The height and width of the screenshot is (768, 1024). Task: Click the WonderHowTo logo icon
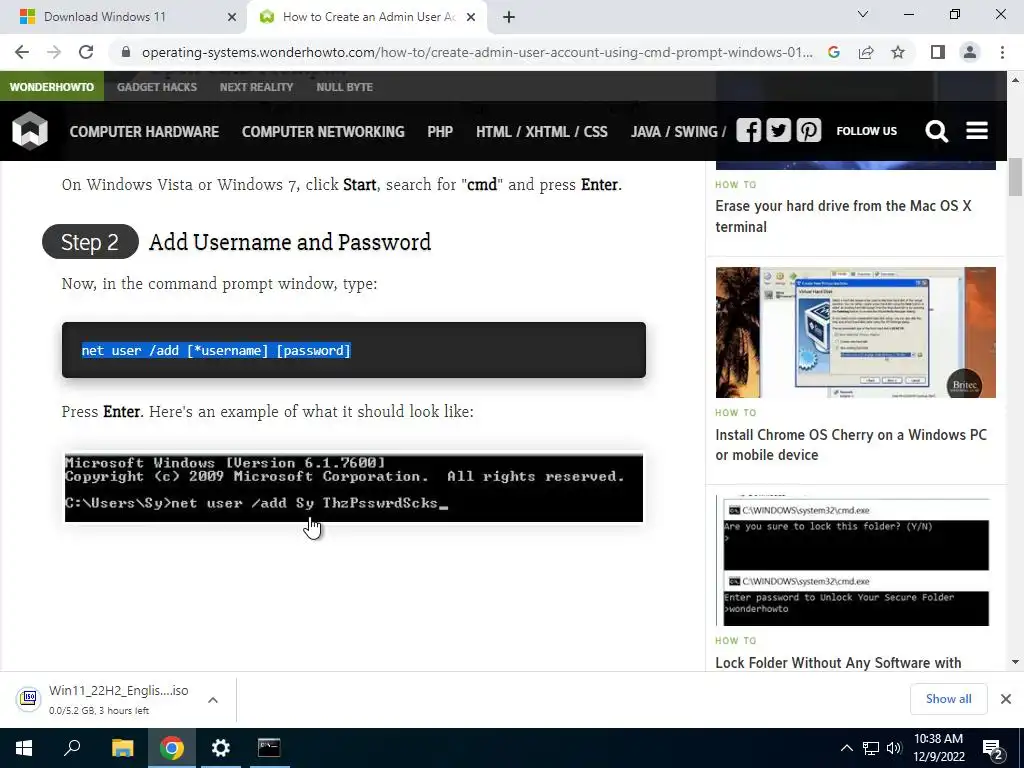tap(30, 131)
